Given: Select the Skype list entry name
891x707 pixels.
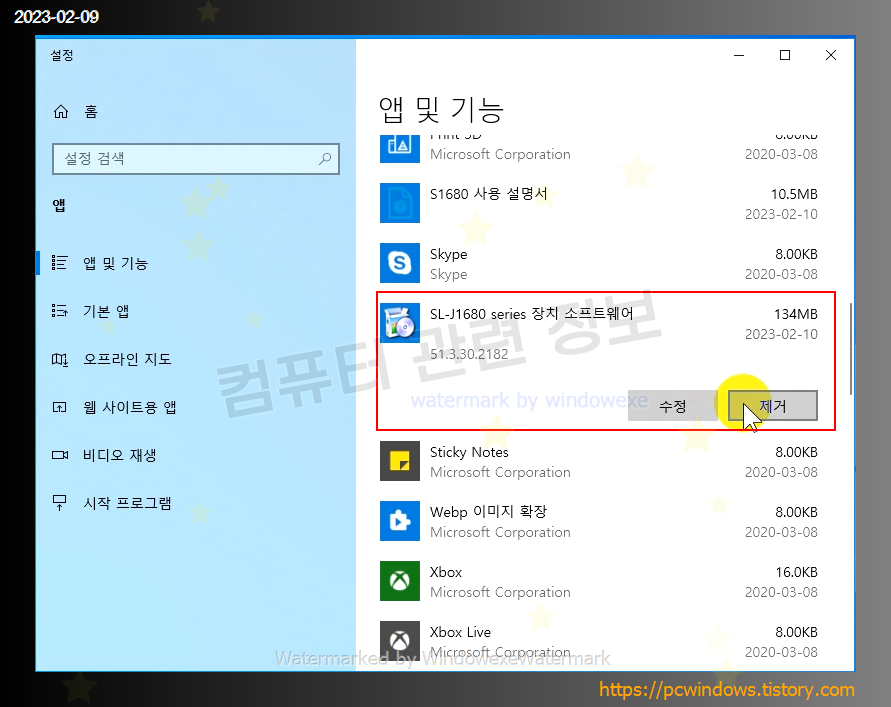Looking at the screenshot, I should [448, 254].
